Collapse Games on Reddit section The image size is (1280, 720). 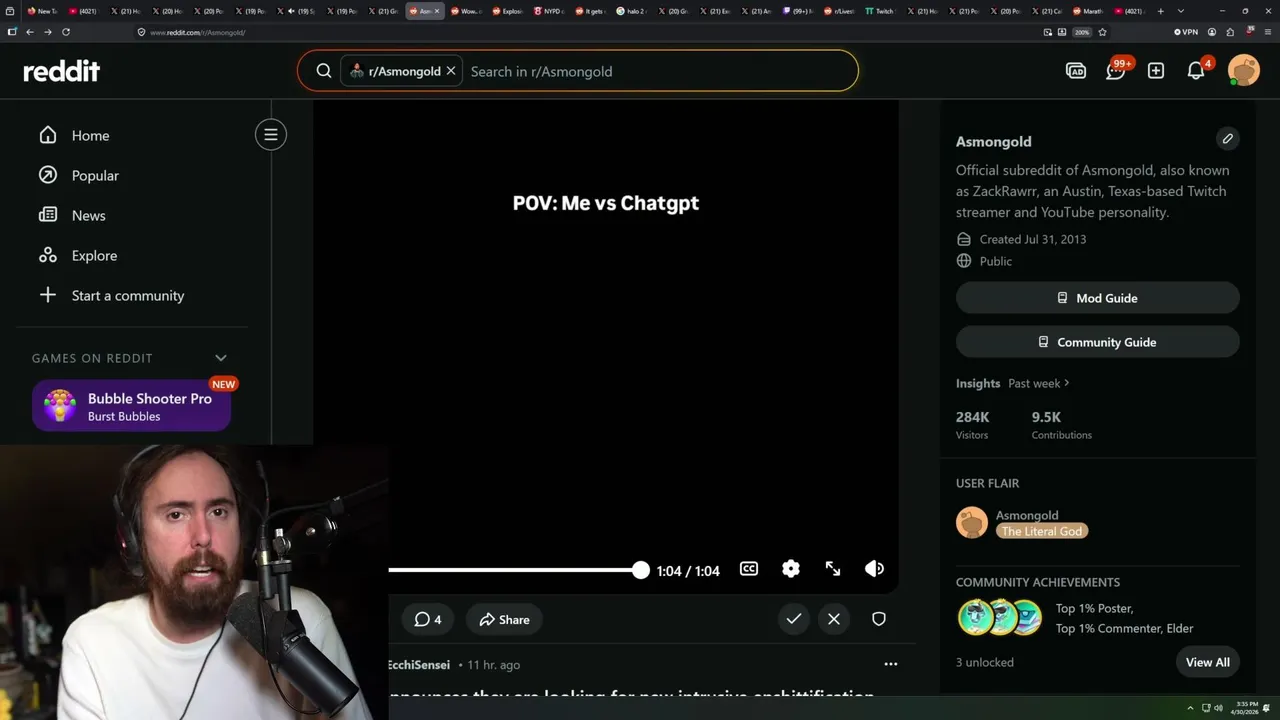coord(221,358)
